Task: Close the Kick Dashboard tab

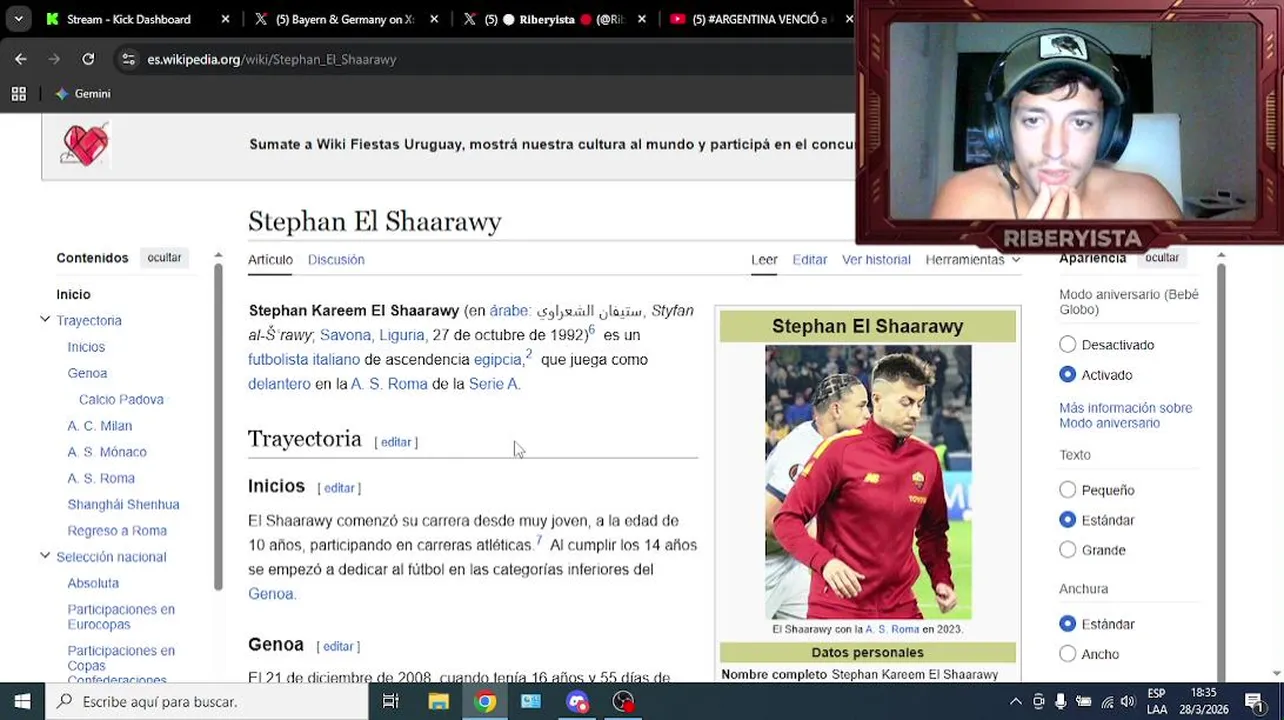Action: (x=225, y=19)
